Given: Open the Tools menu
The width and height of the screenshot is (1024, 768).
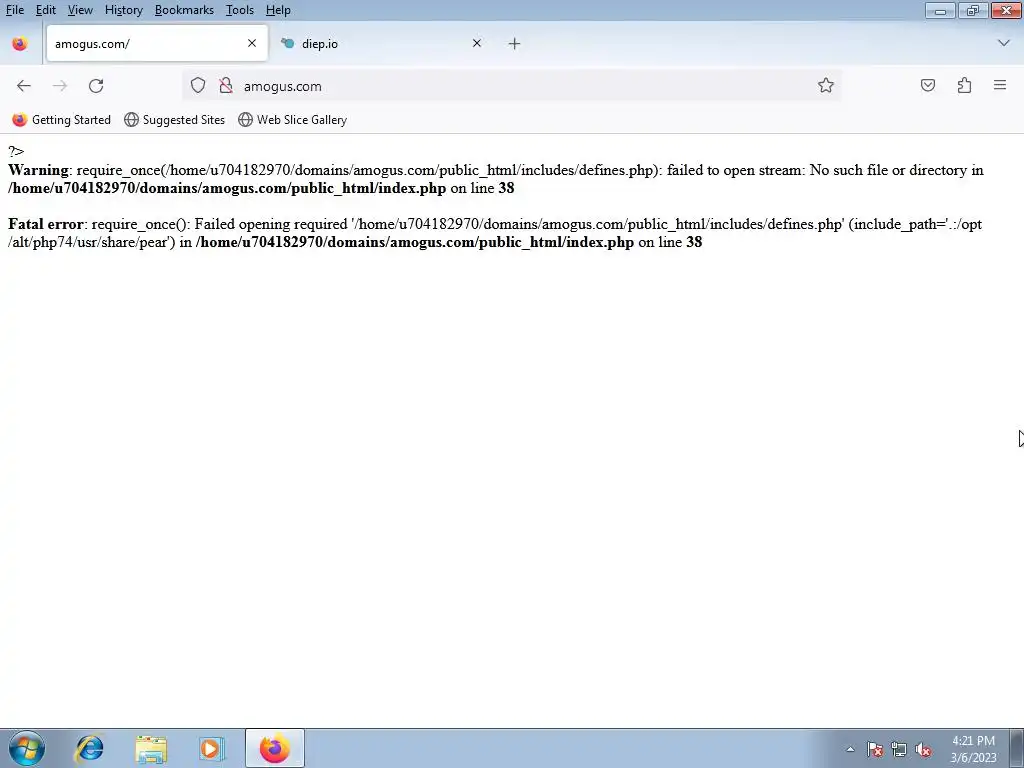Looking at the screenshot, I should click(240, 10).
